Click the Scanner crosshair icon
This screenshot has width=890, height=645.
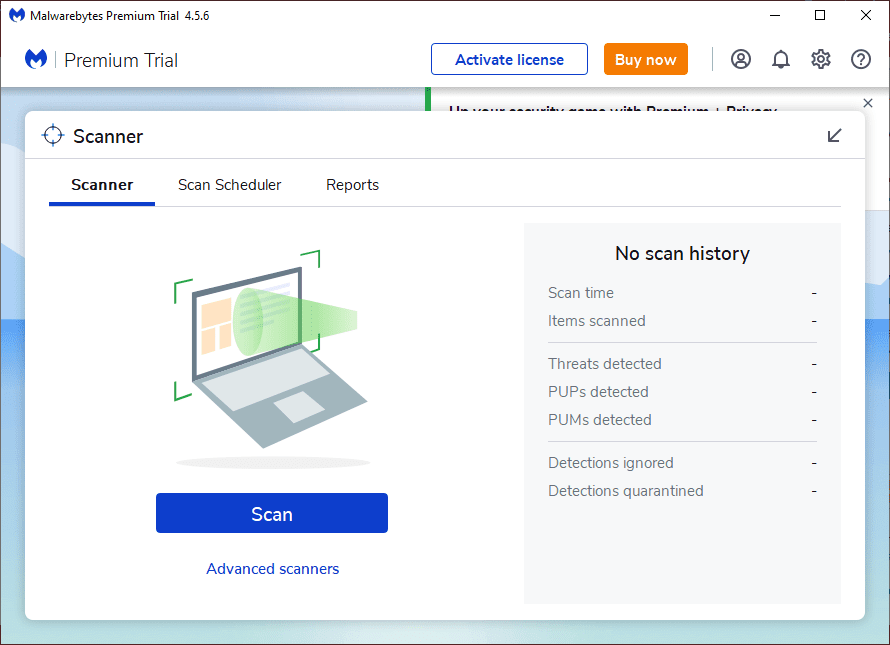point(53,135)
